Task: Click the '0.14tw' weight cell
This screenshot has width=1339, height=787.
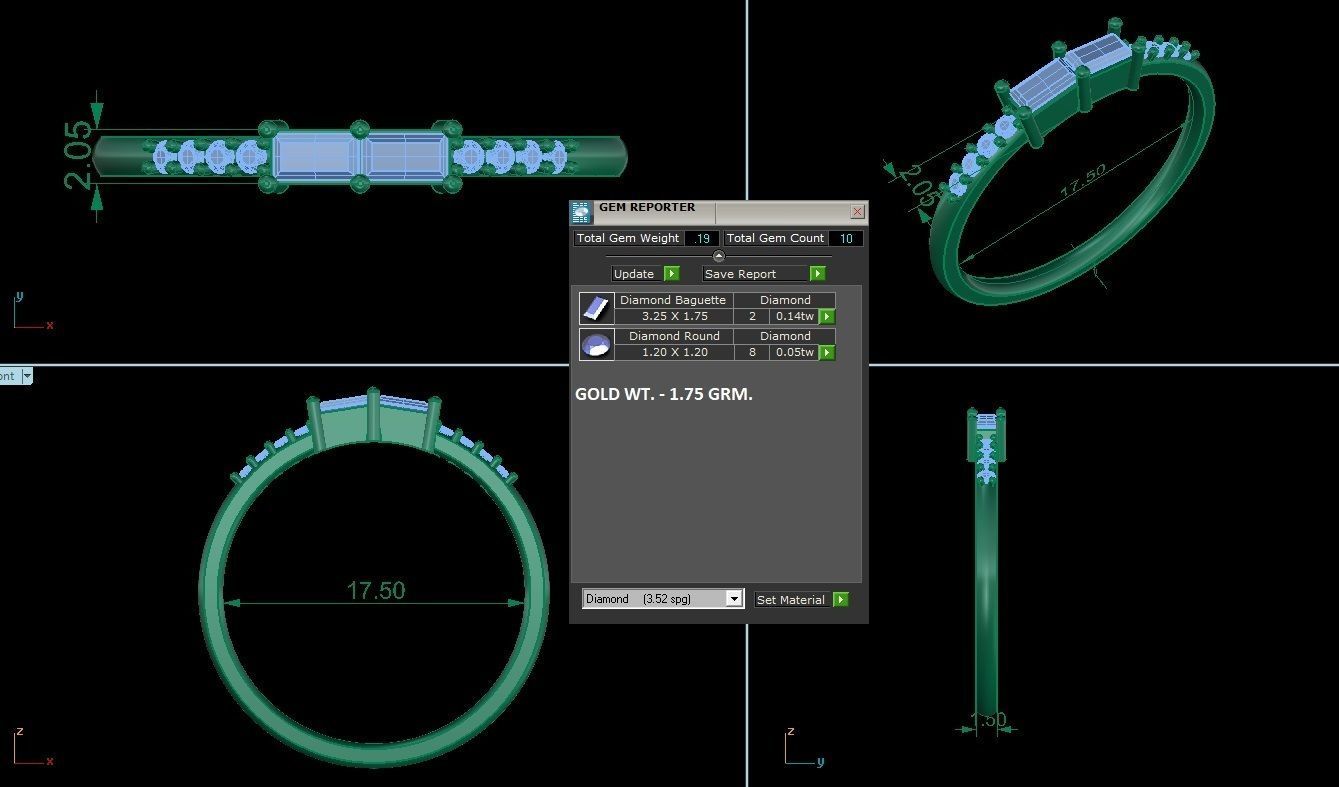Action: click(795, 316)
